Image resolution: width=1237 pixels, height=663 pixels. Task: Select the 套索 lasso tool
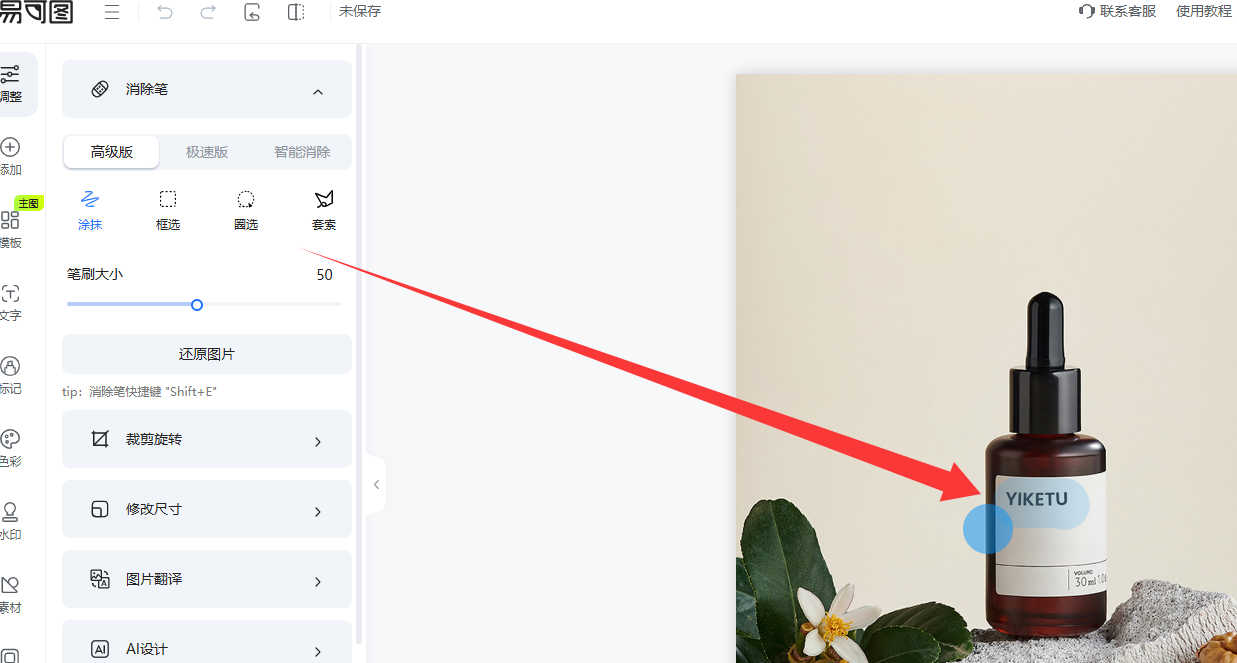324,210
